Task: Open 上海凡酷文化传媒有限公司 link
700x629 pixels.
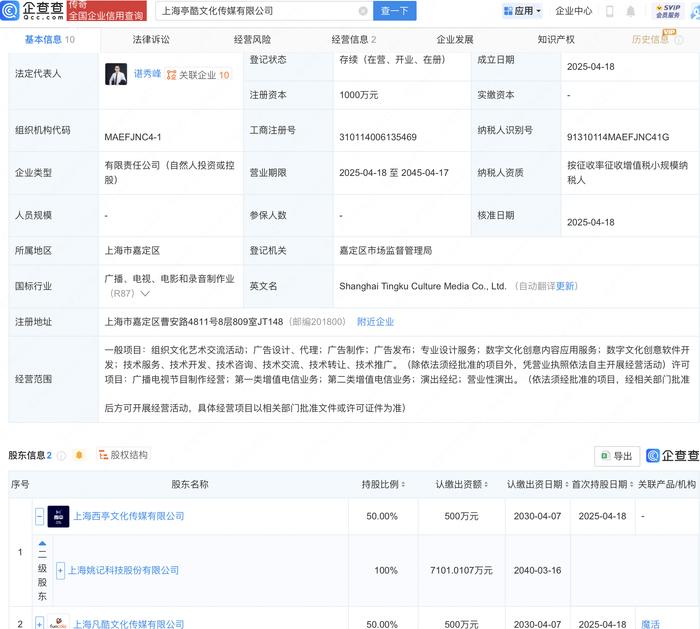Action: [129, 624]
